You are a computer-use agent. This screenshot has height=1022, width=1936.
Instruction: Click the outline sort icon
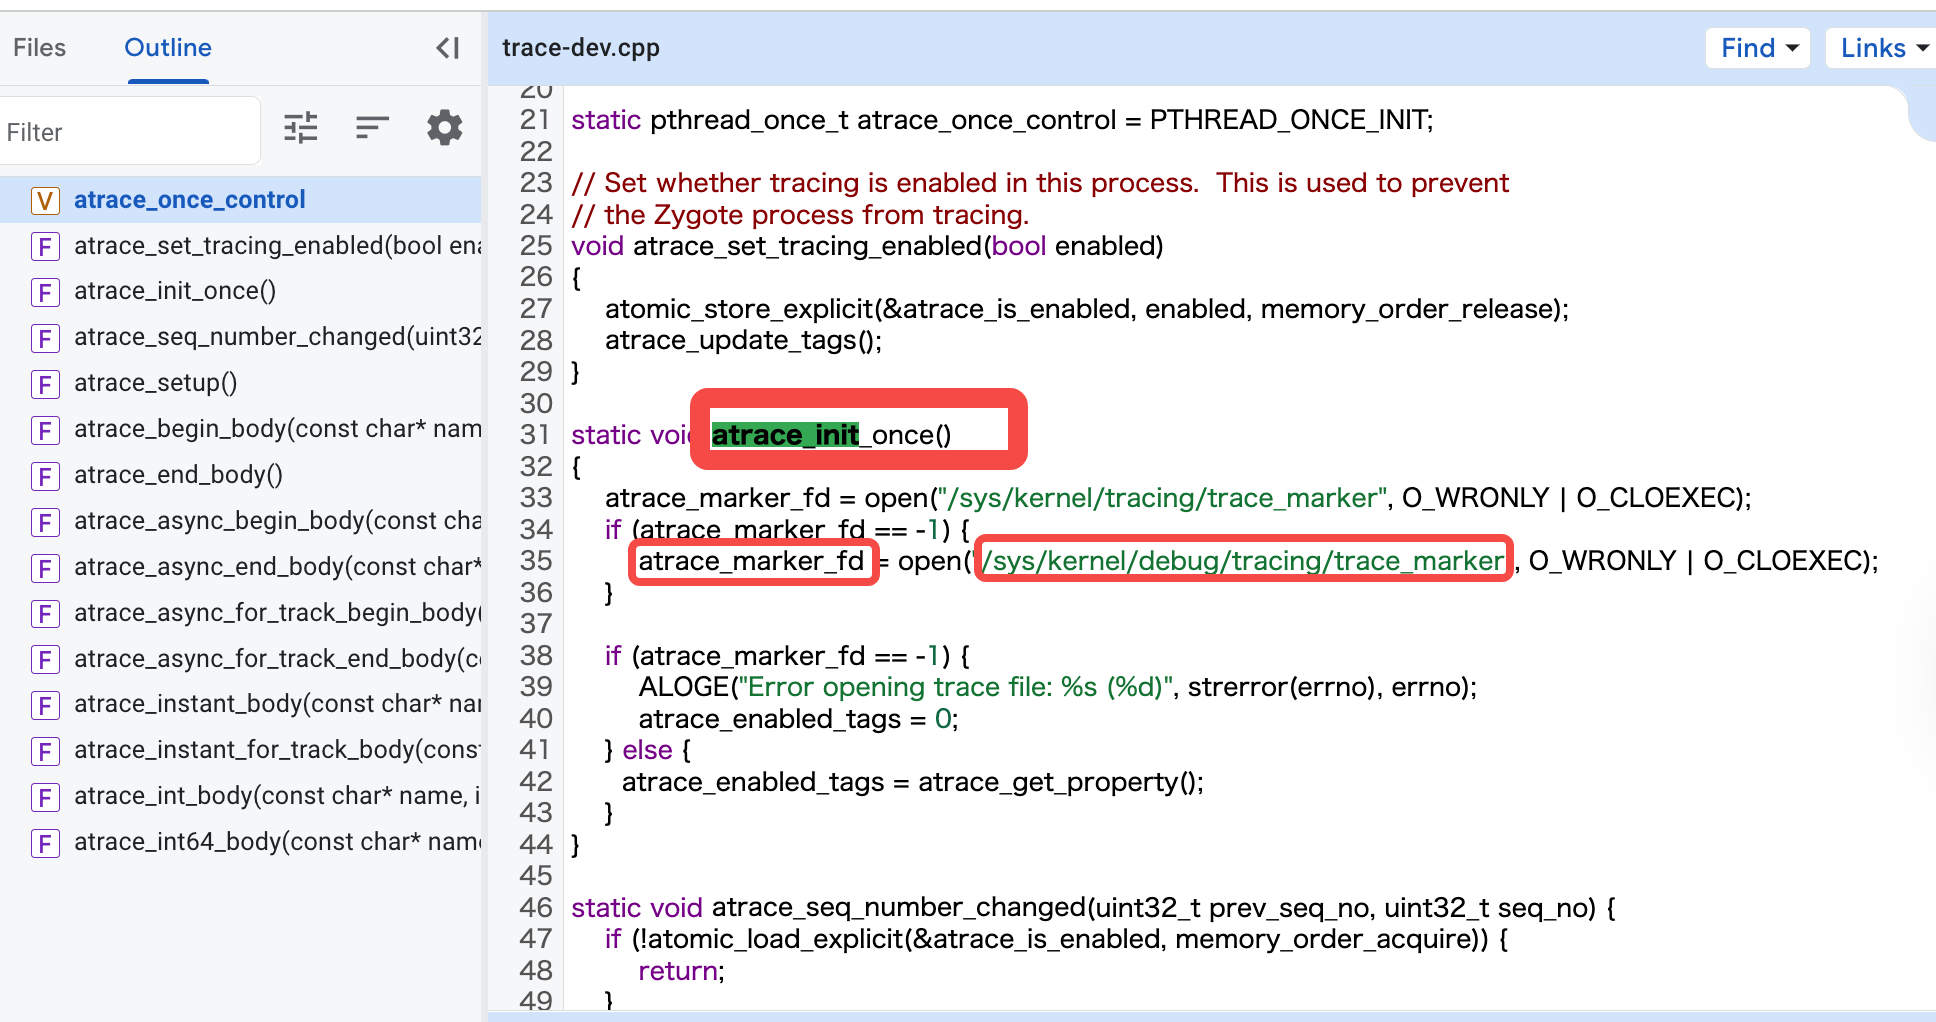[x=372, y=127]
